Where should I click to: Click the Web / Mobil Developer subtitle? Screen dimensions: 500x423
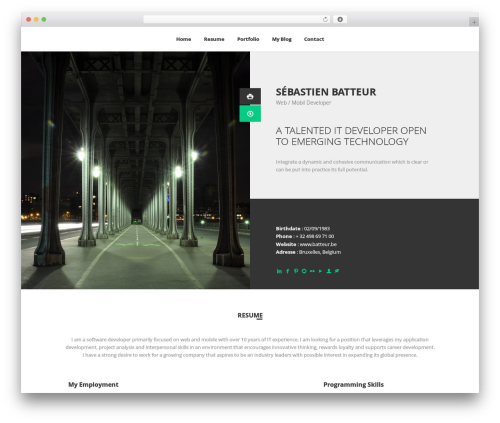click(303, 103)
